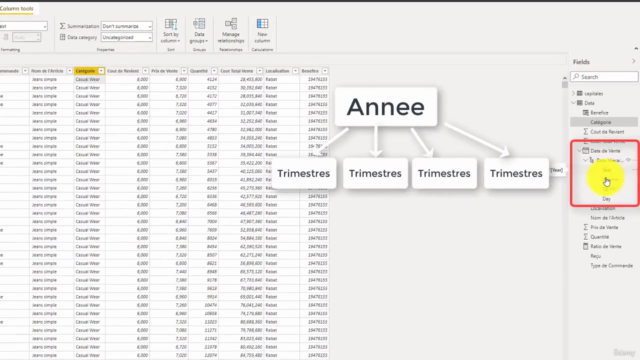Open filter arrow on Quantité column

pyautogui.click(x=214, y=71)
